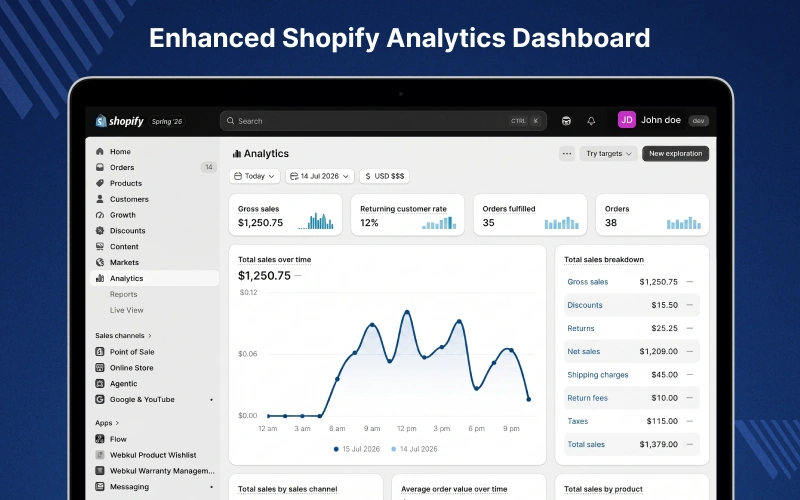Expand the Sales channels section
Image resolution: width=800 pixels, height=500 pixels.
point(123,335)
